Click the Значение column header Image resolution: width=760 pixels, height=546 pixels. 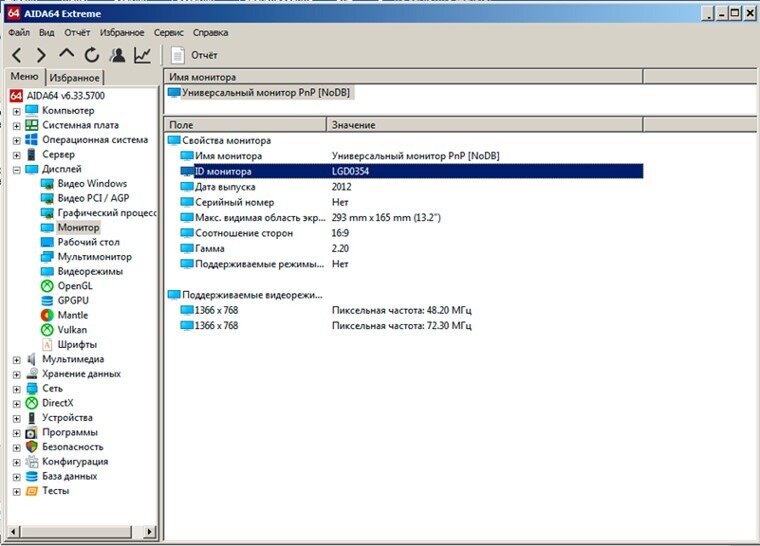click(x=485, y=125)
